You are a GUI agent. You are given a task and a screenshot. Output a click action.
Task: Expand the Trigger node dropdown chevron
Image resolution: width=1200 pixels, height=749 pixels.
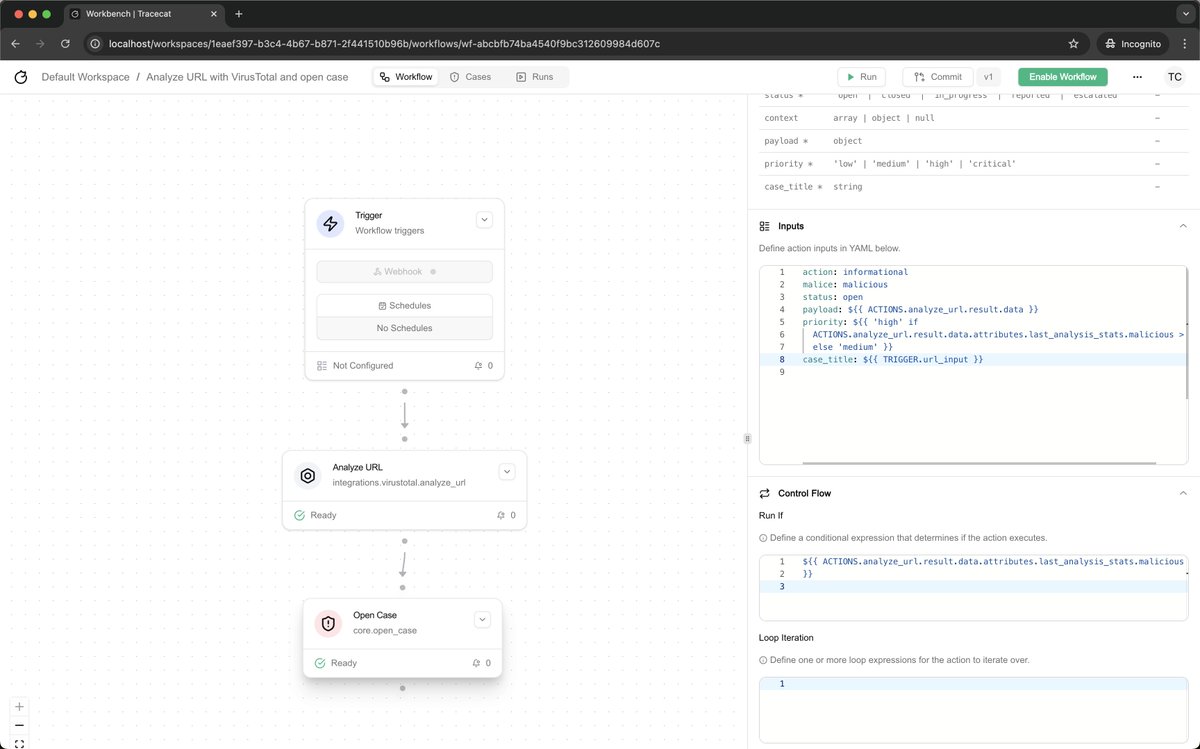coord(484,219)
